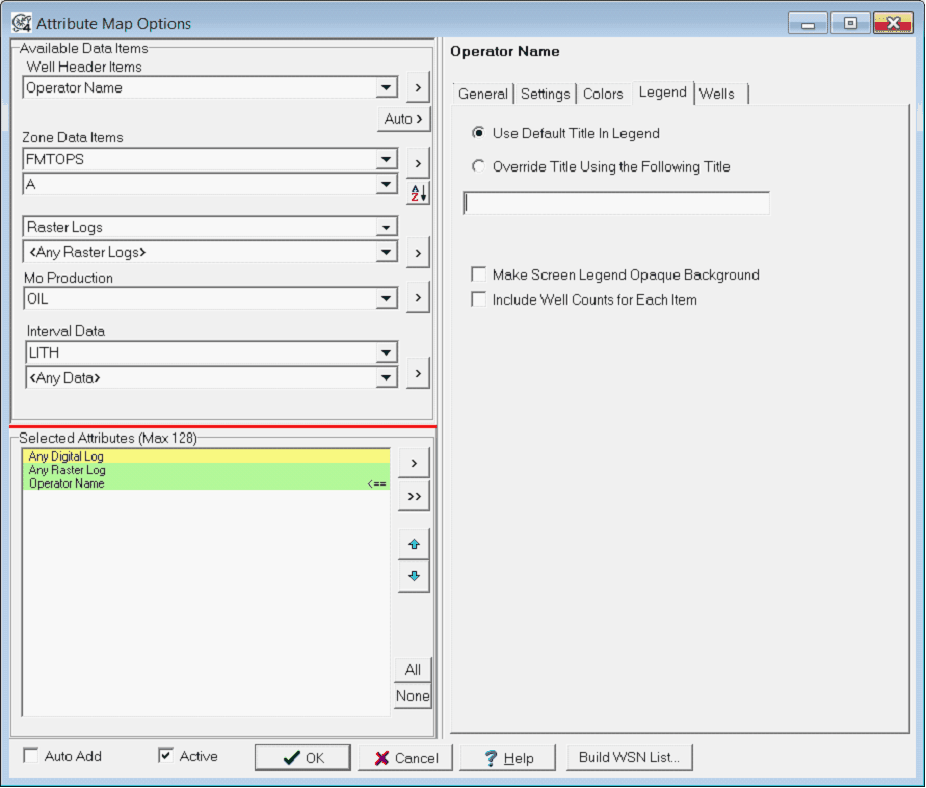Open the FMTOPS zone data dropdown

[387, 160]
